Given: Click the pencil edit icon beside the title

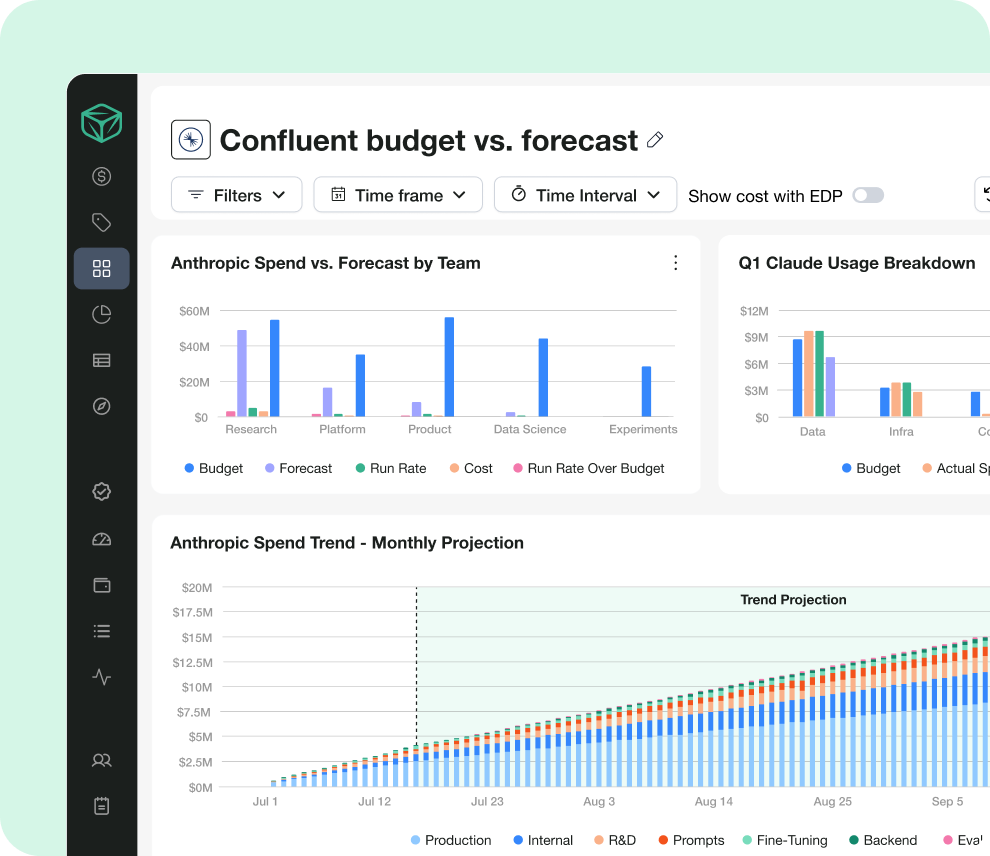Looking at the screenshot, I should click(x=655, y=140).
